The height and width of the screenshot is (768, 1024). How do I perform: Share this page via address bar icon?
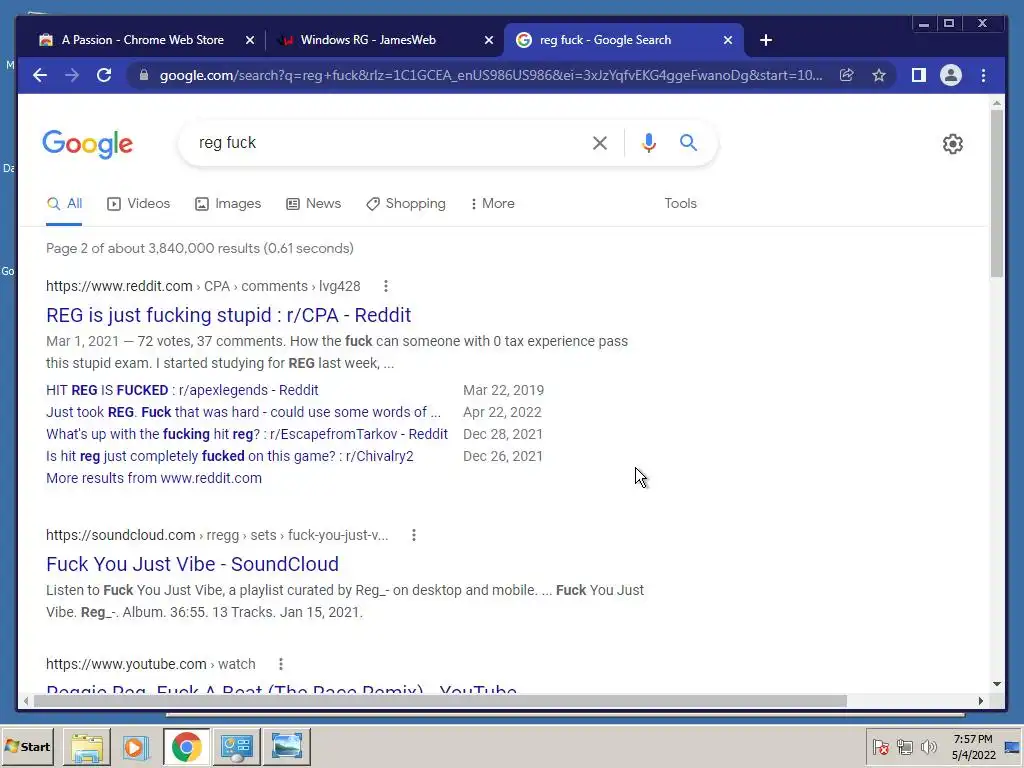pyautogui.click(x=846, y=75)
